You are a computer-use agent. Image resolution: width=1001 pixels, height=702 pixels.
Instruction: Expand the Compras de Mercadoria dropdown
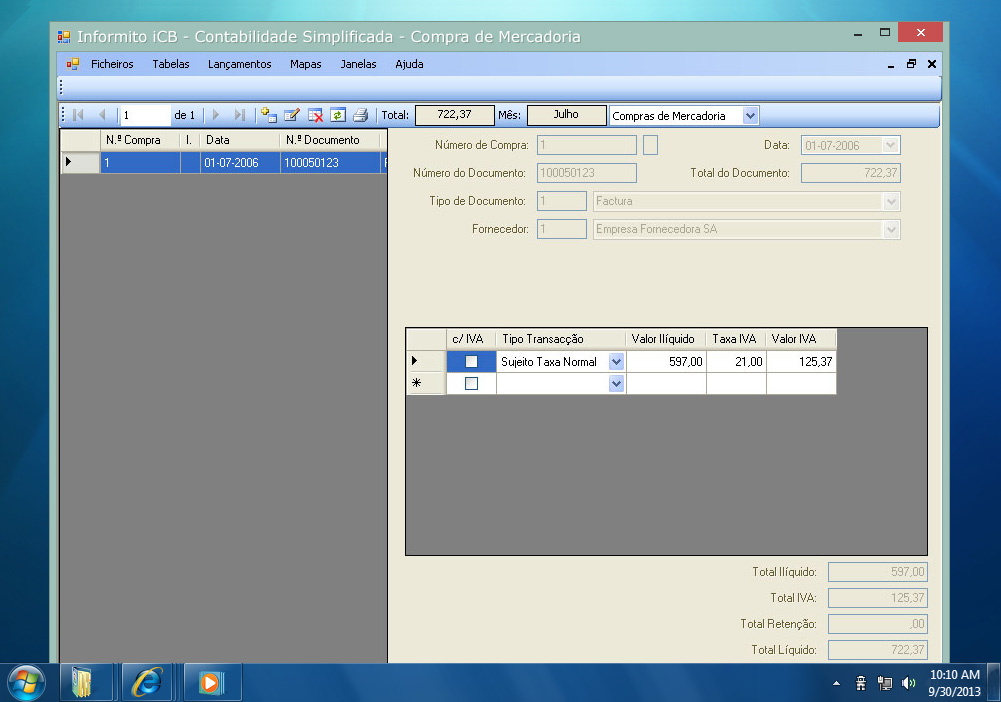click(750, 115)
